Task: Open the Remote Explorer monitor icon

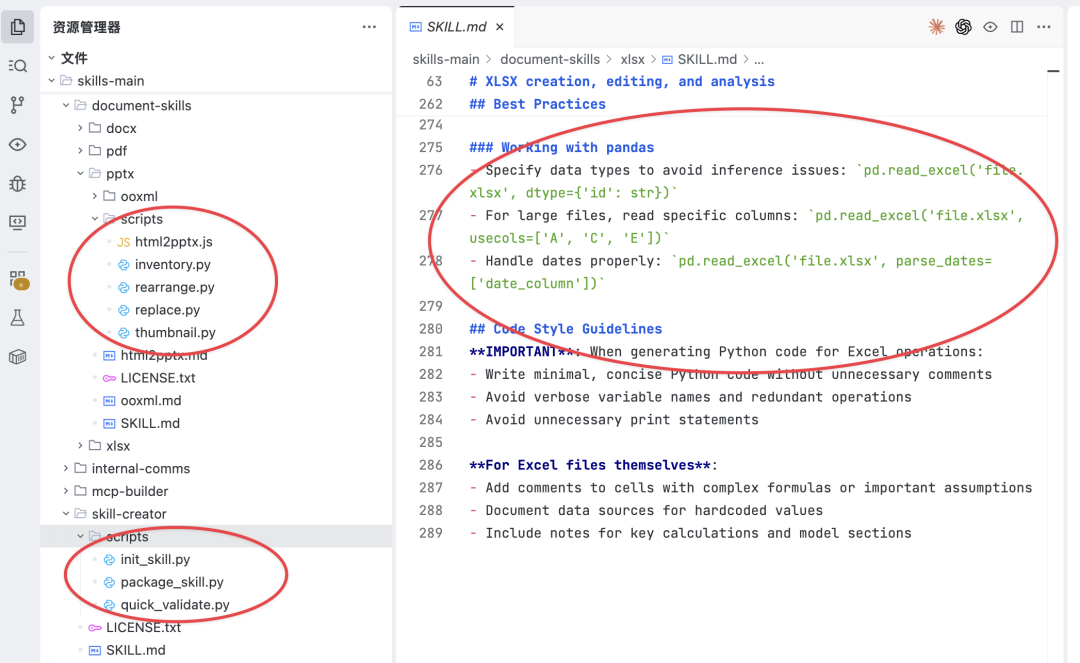Action: pos(18,222)
